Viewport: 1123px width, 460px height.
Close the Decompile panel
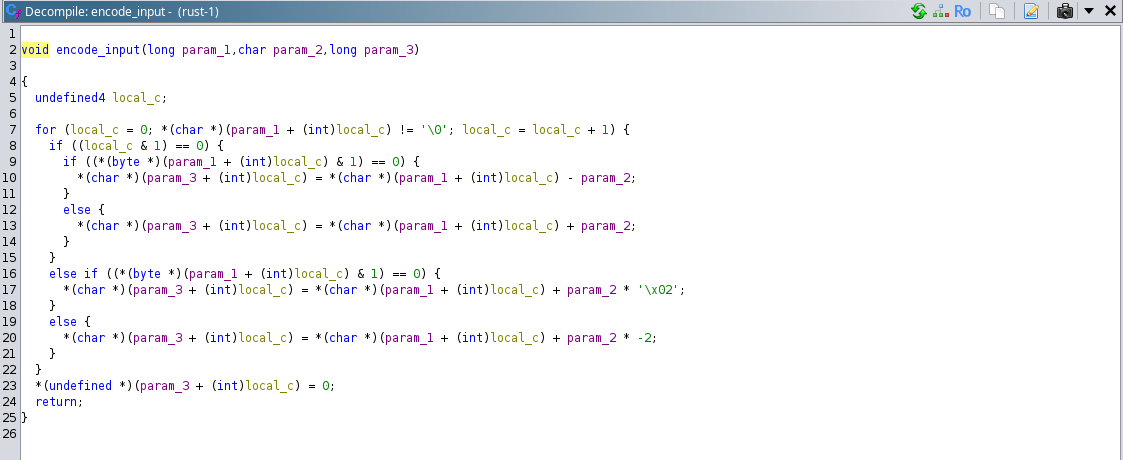pyautogui.click(x=1111, y=11)
